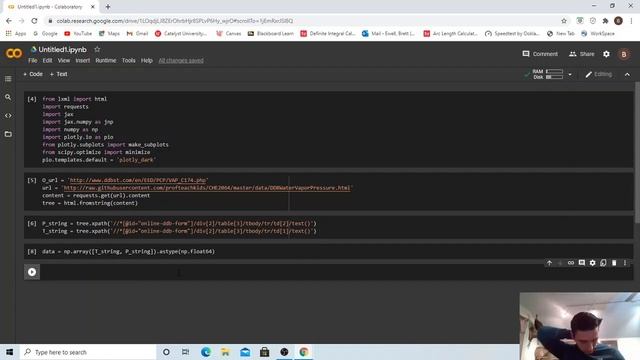Open more cell actions menu

tap(625, 263)
